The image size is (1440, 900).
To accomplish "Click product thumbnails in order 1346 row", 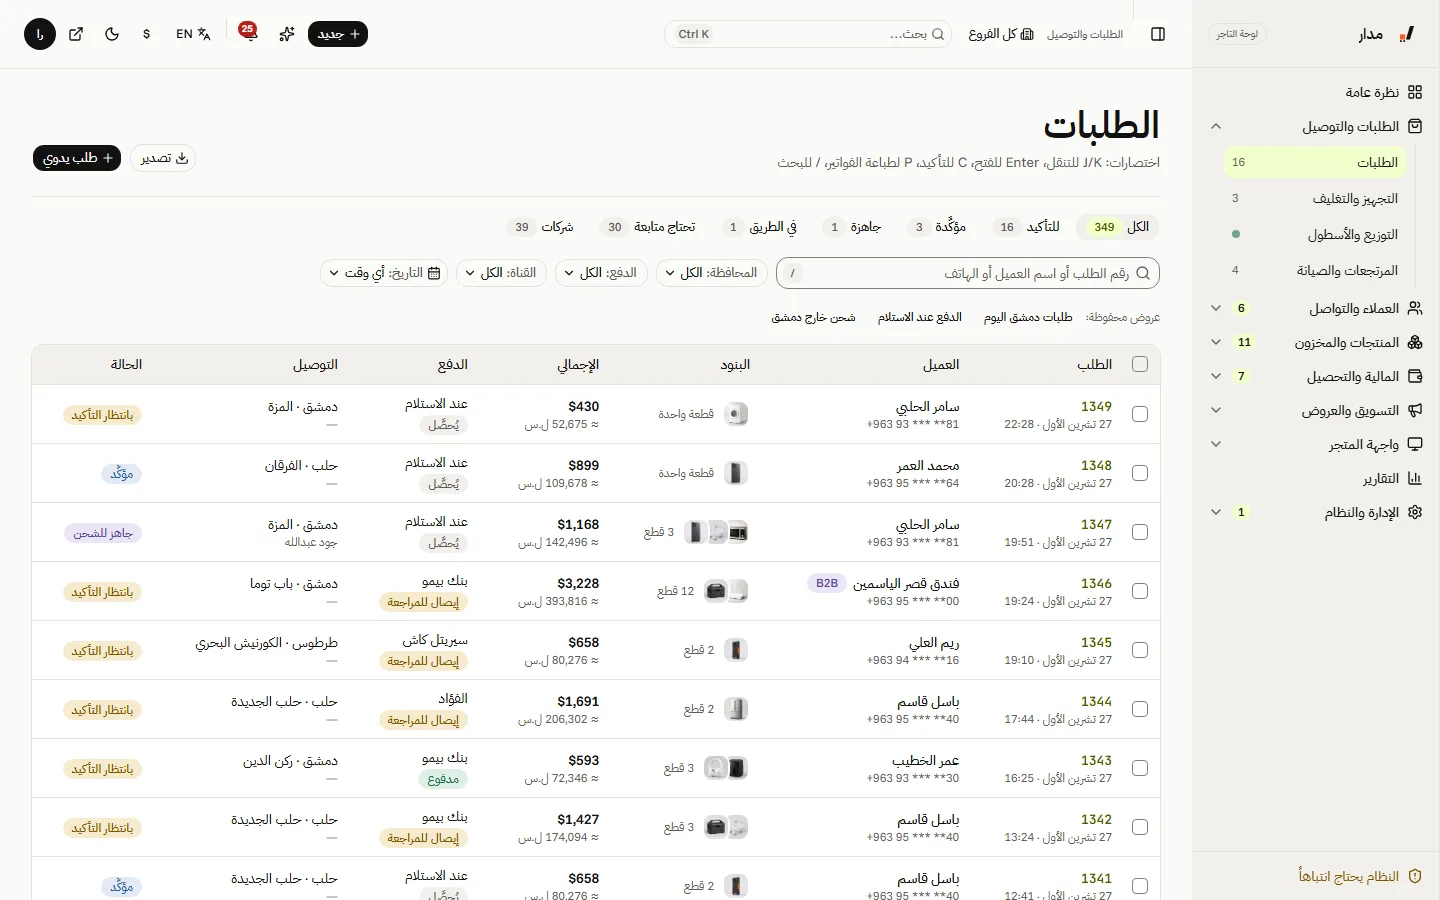I will 726,591.
